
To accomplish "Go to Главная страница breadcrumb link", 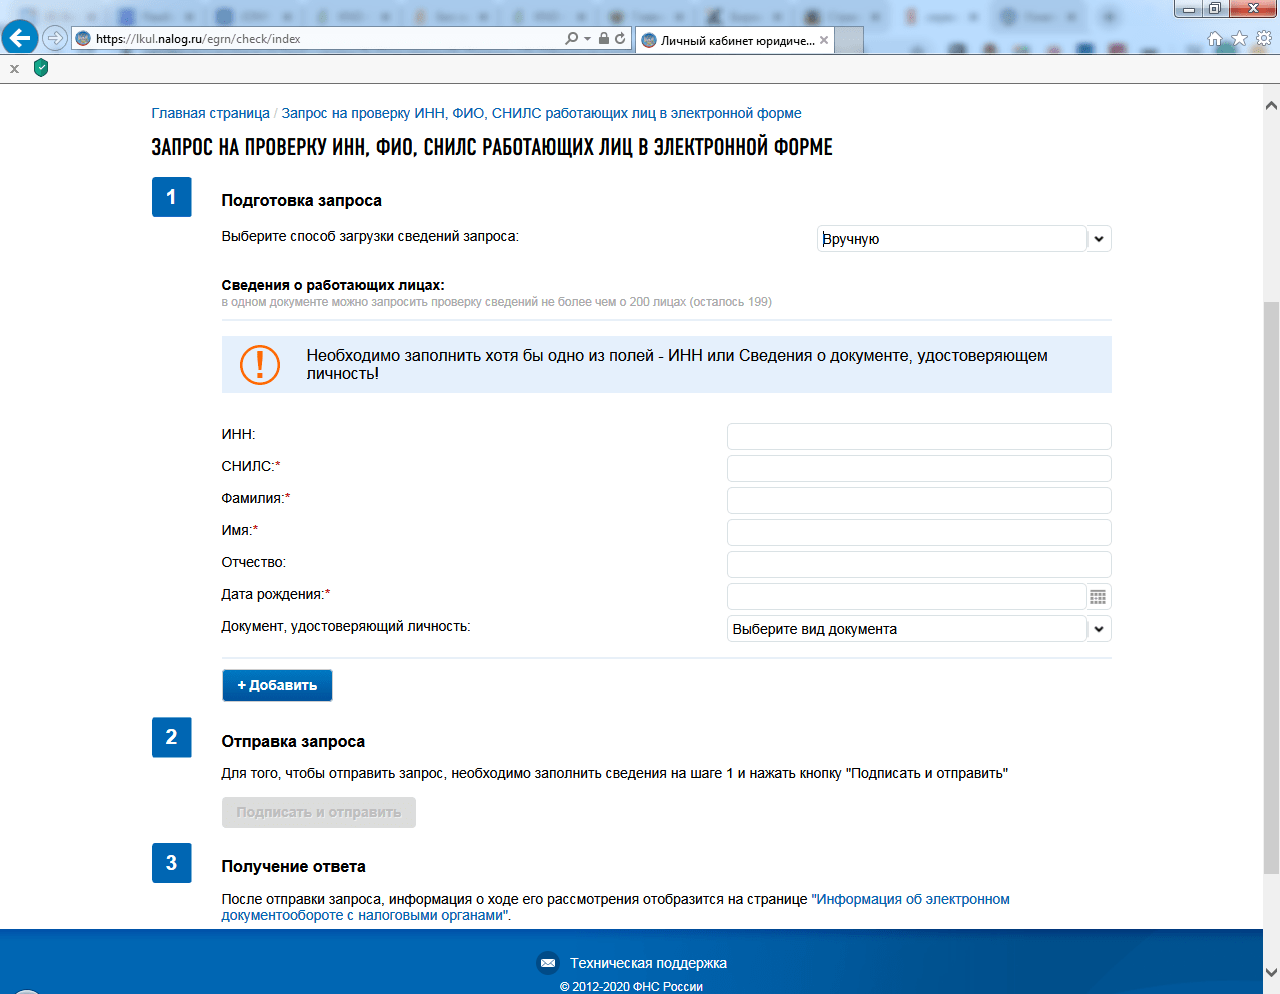I will pyautogui.click(x=210, y=113).
